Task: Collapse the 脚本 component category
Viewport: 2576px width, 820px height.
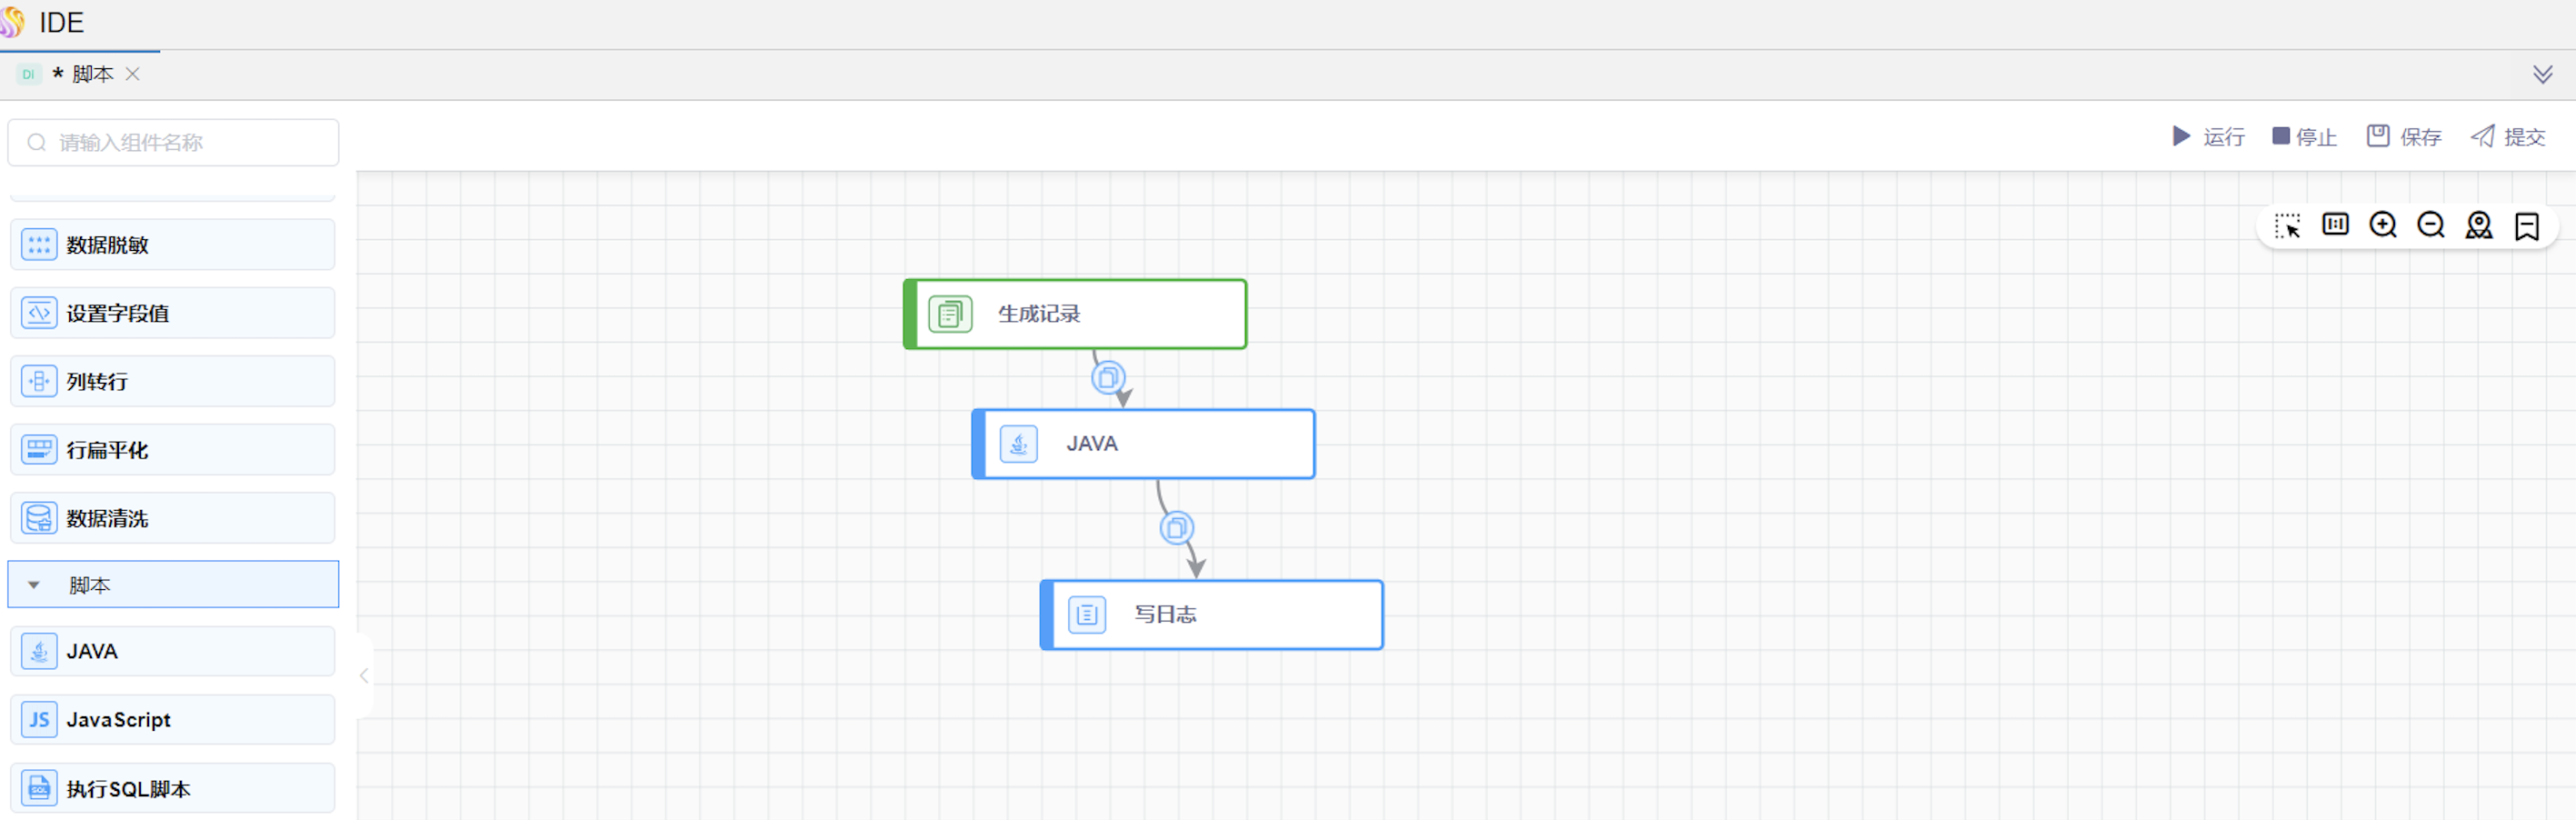Action: [34, 585]
